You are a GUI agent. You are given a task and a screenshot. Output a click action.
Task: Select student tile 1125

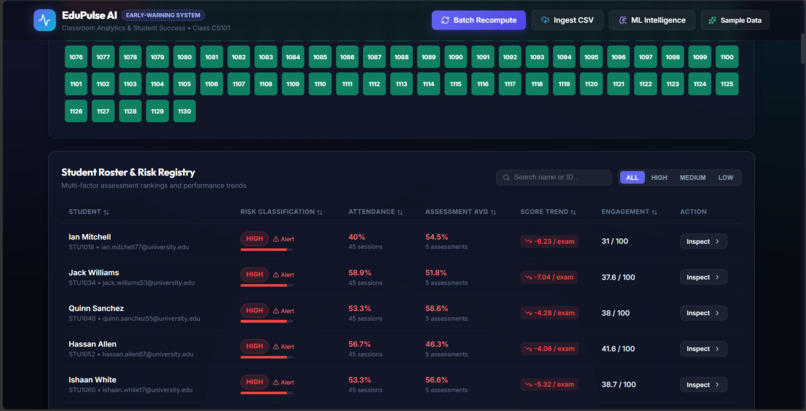tap(727, 84)
